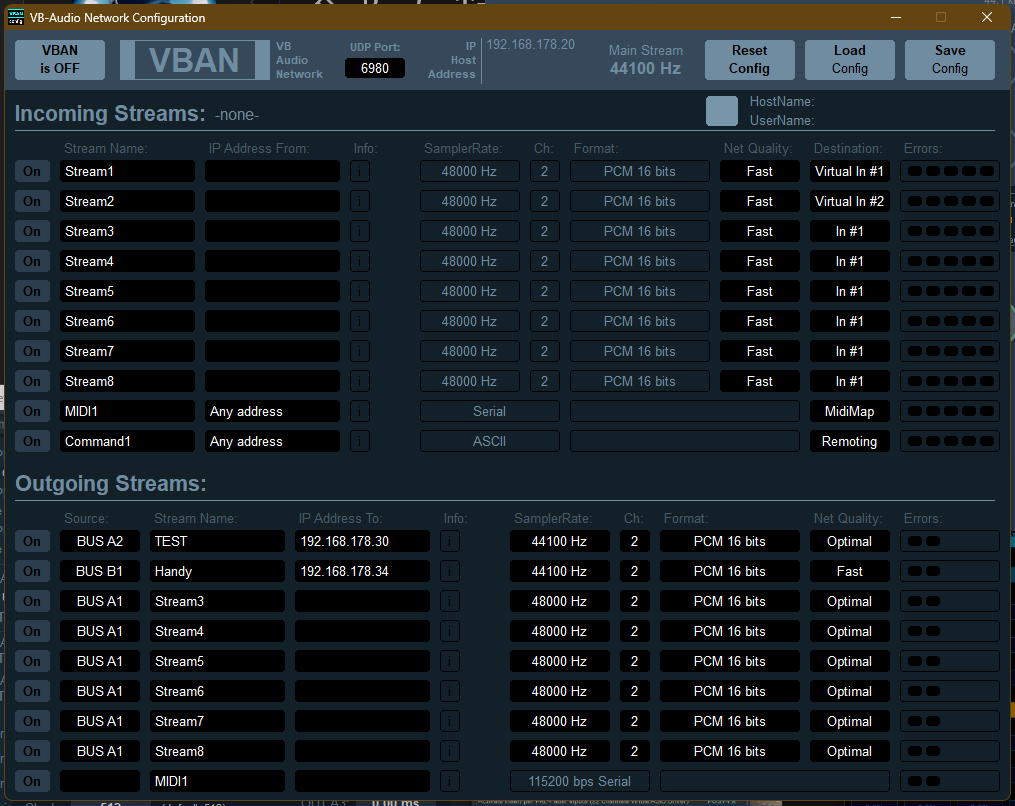Open Command1 Remoting destination selector
The width and height of the screenshot is (1015, 806).
[849, 442]
